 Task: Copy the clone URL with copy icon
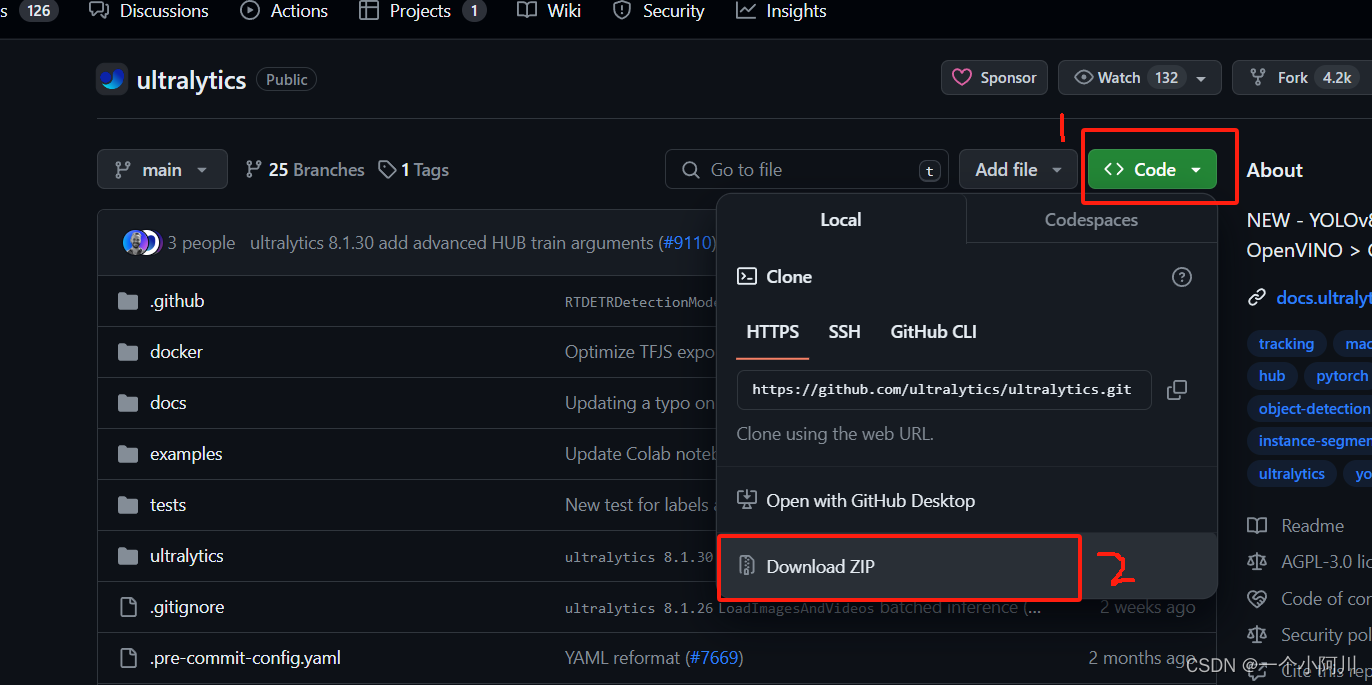click(1177, 389)
